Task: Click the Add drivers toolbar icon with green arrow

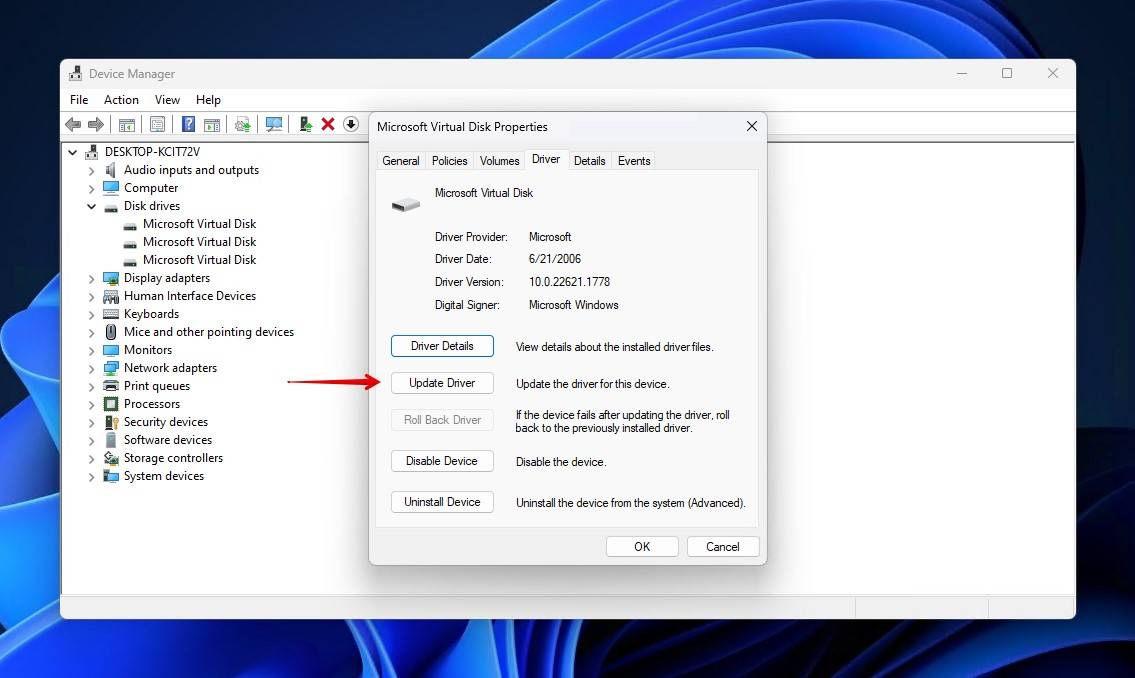Action: click(305, 124)
